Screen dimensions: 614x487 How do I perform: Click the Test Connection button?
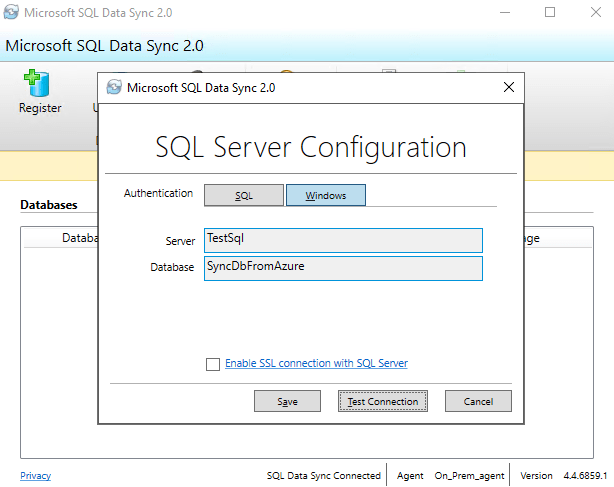(x=383, y=401)
